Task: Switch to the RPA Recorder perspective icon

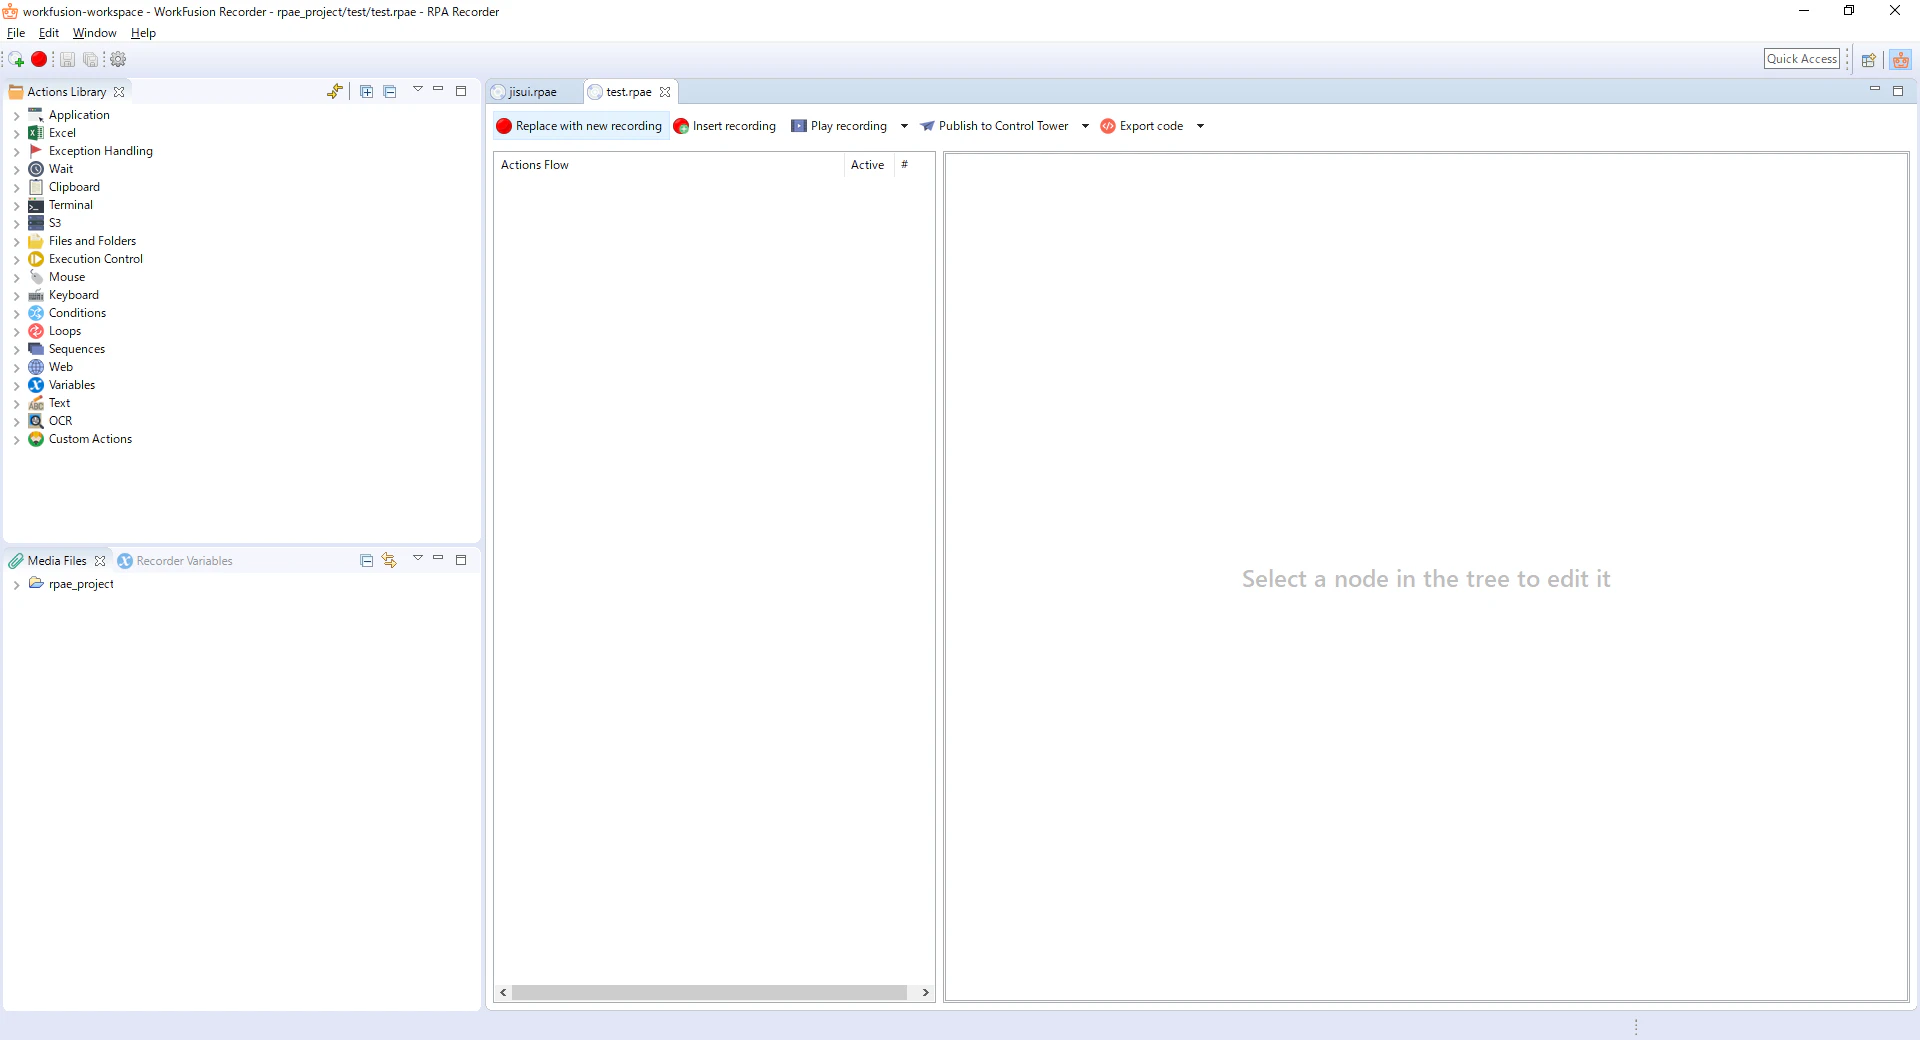Action: pos(1901,60)
